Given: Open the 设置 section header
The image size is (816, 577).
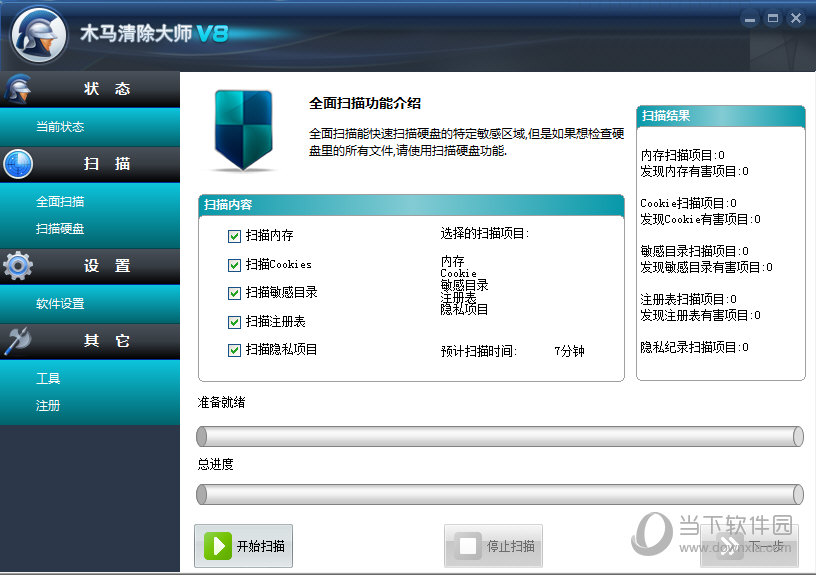Looking at the screenshot, I should click(x=90, y=265).
